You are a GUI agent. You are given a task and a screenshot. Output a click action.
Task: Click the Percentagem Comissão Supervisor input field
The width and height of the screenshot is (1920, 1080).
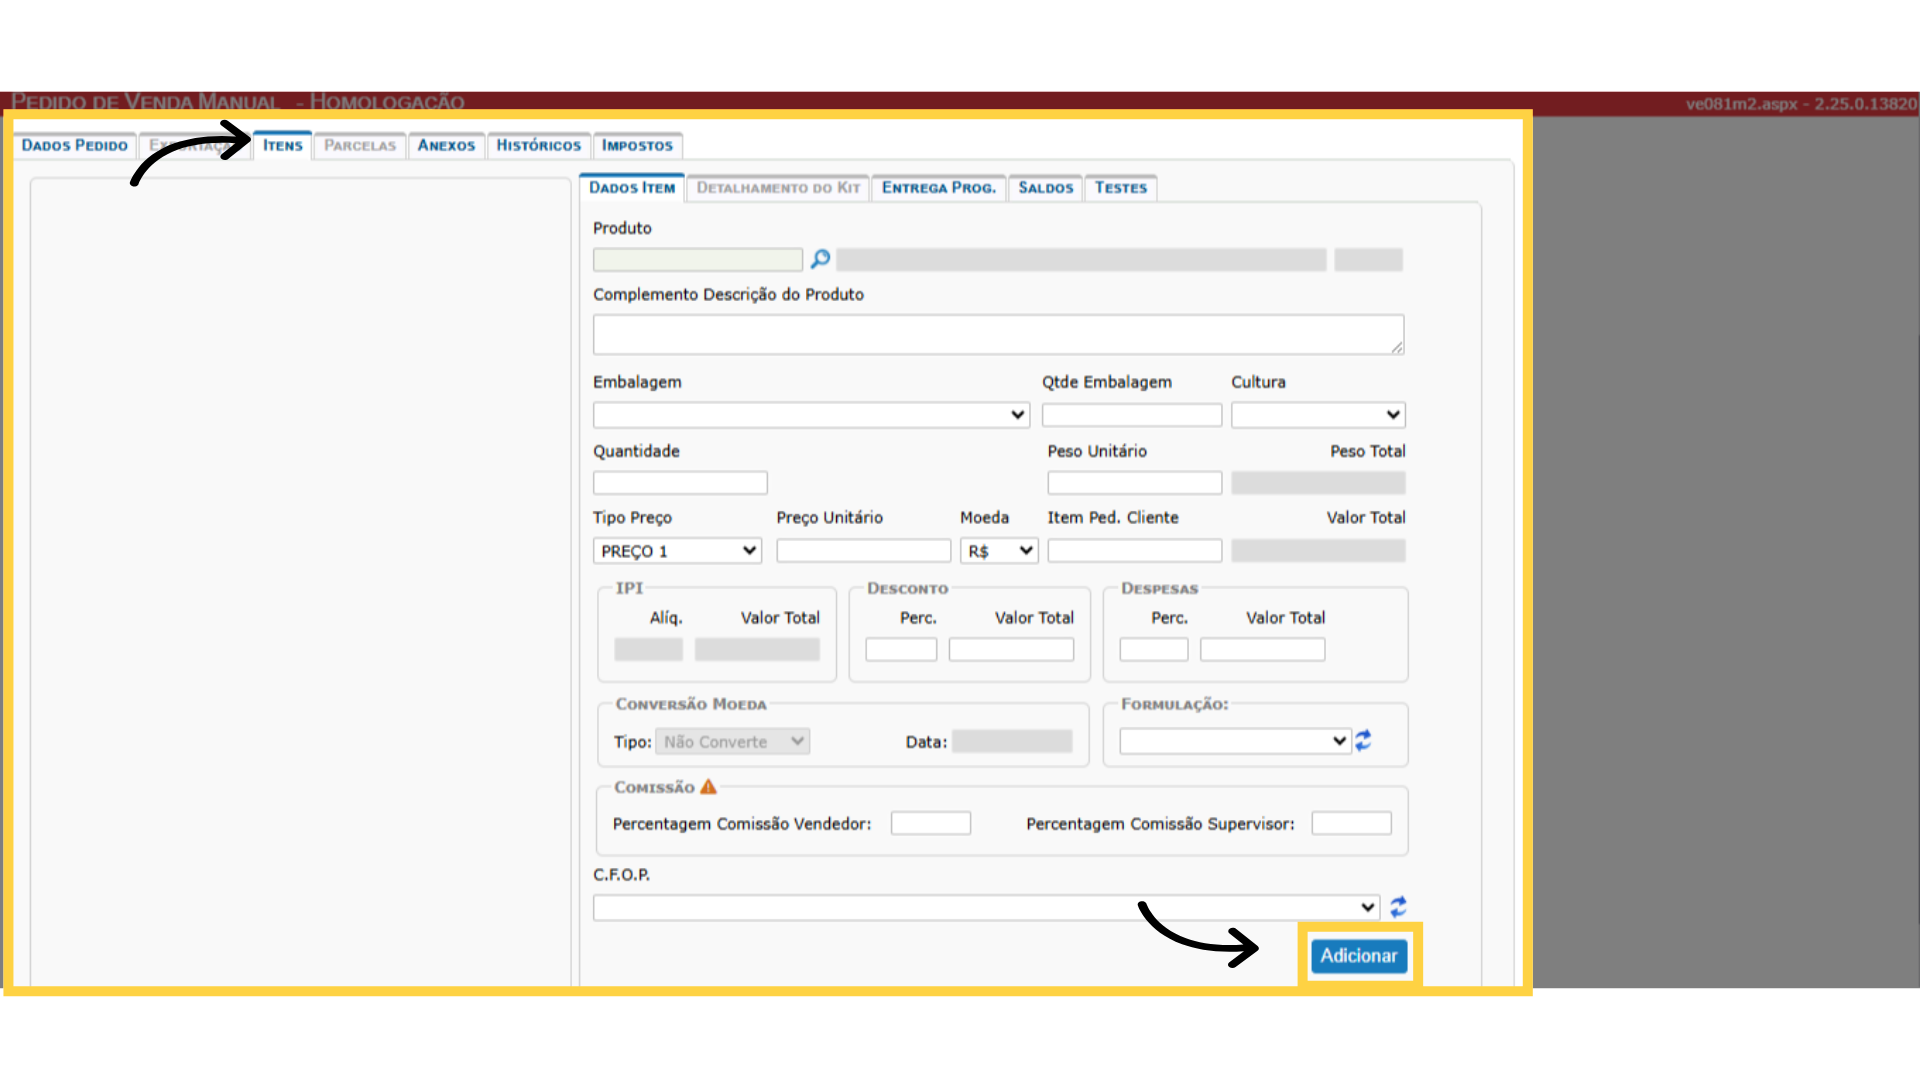coord(1352,823)
